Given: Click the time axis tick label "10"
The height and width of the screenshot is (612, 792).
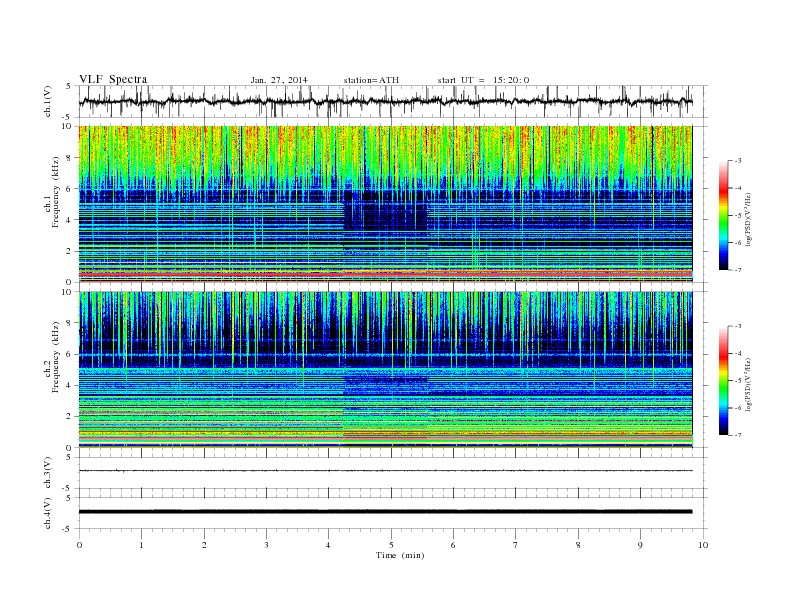Looking at the screenshot, I should tap(703, 545).
